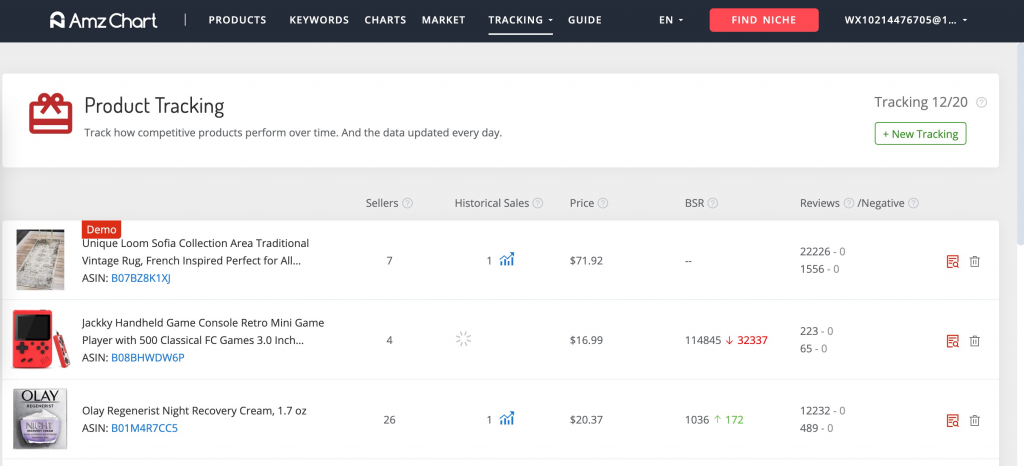Image resolution: width=1024 pixels, height=466 pixels.
Task: Click negative reviews count 1556
Action: pyautogui.click(x=812, y=269)
